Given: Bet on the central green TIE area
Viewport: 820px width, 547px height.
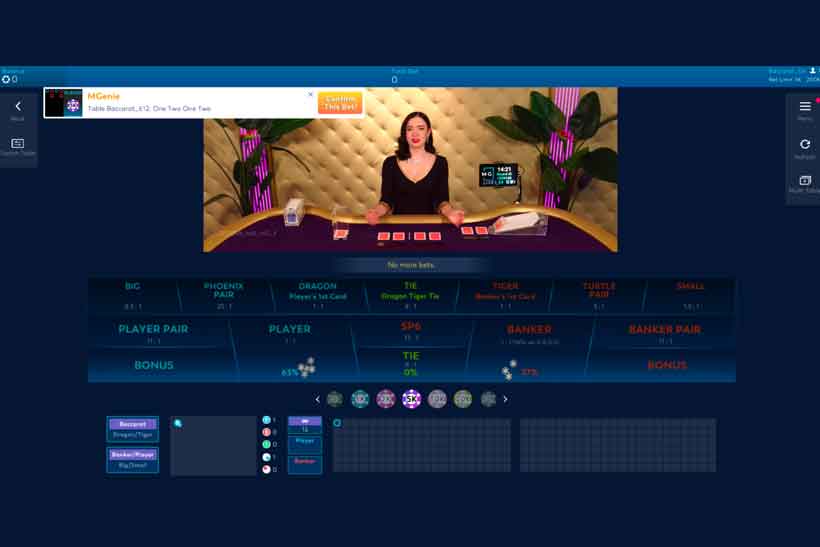Looking at the screenshot, I should [411, 363].
